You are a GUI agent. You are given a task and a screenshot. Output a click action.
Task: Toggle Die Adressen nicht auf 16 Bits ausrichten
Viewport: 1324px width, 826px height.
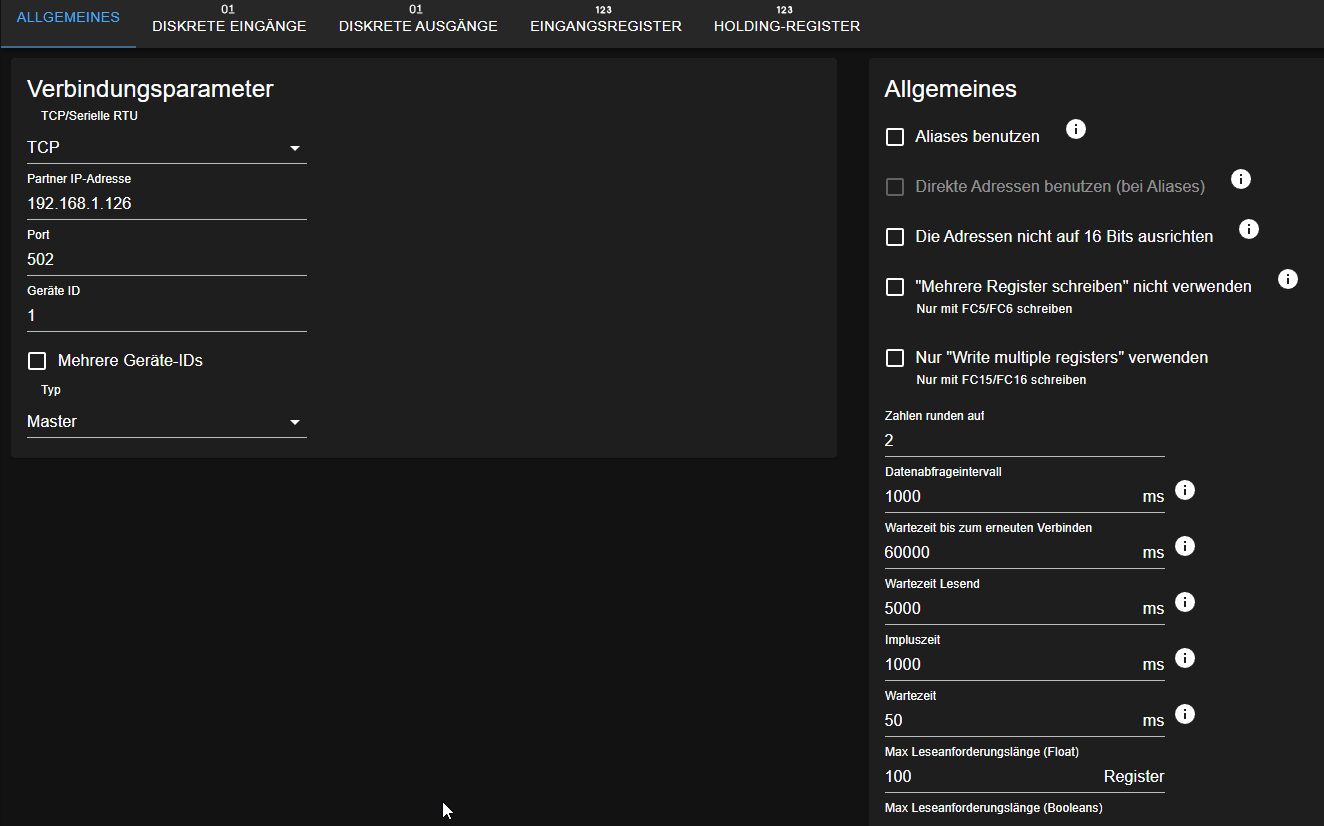(895, 237)
